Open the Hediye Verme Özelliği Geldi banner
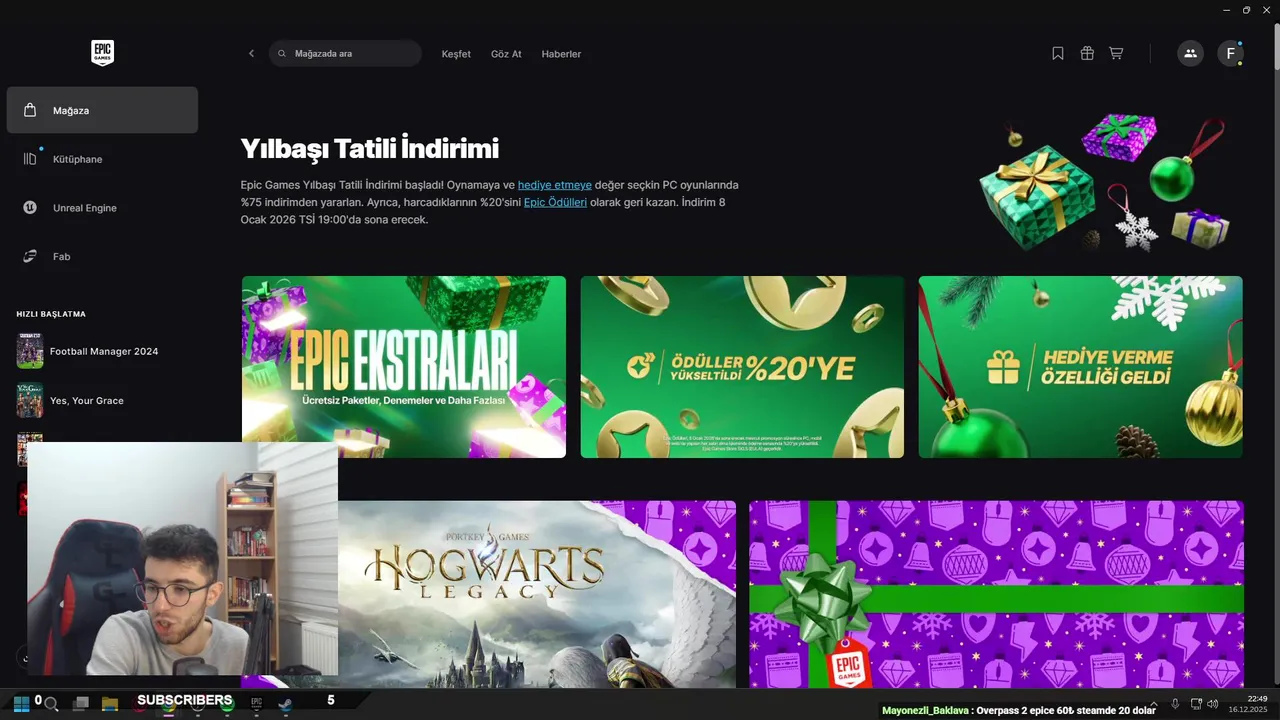Viewport: 1280px width, 720px height. (1081, 367)
